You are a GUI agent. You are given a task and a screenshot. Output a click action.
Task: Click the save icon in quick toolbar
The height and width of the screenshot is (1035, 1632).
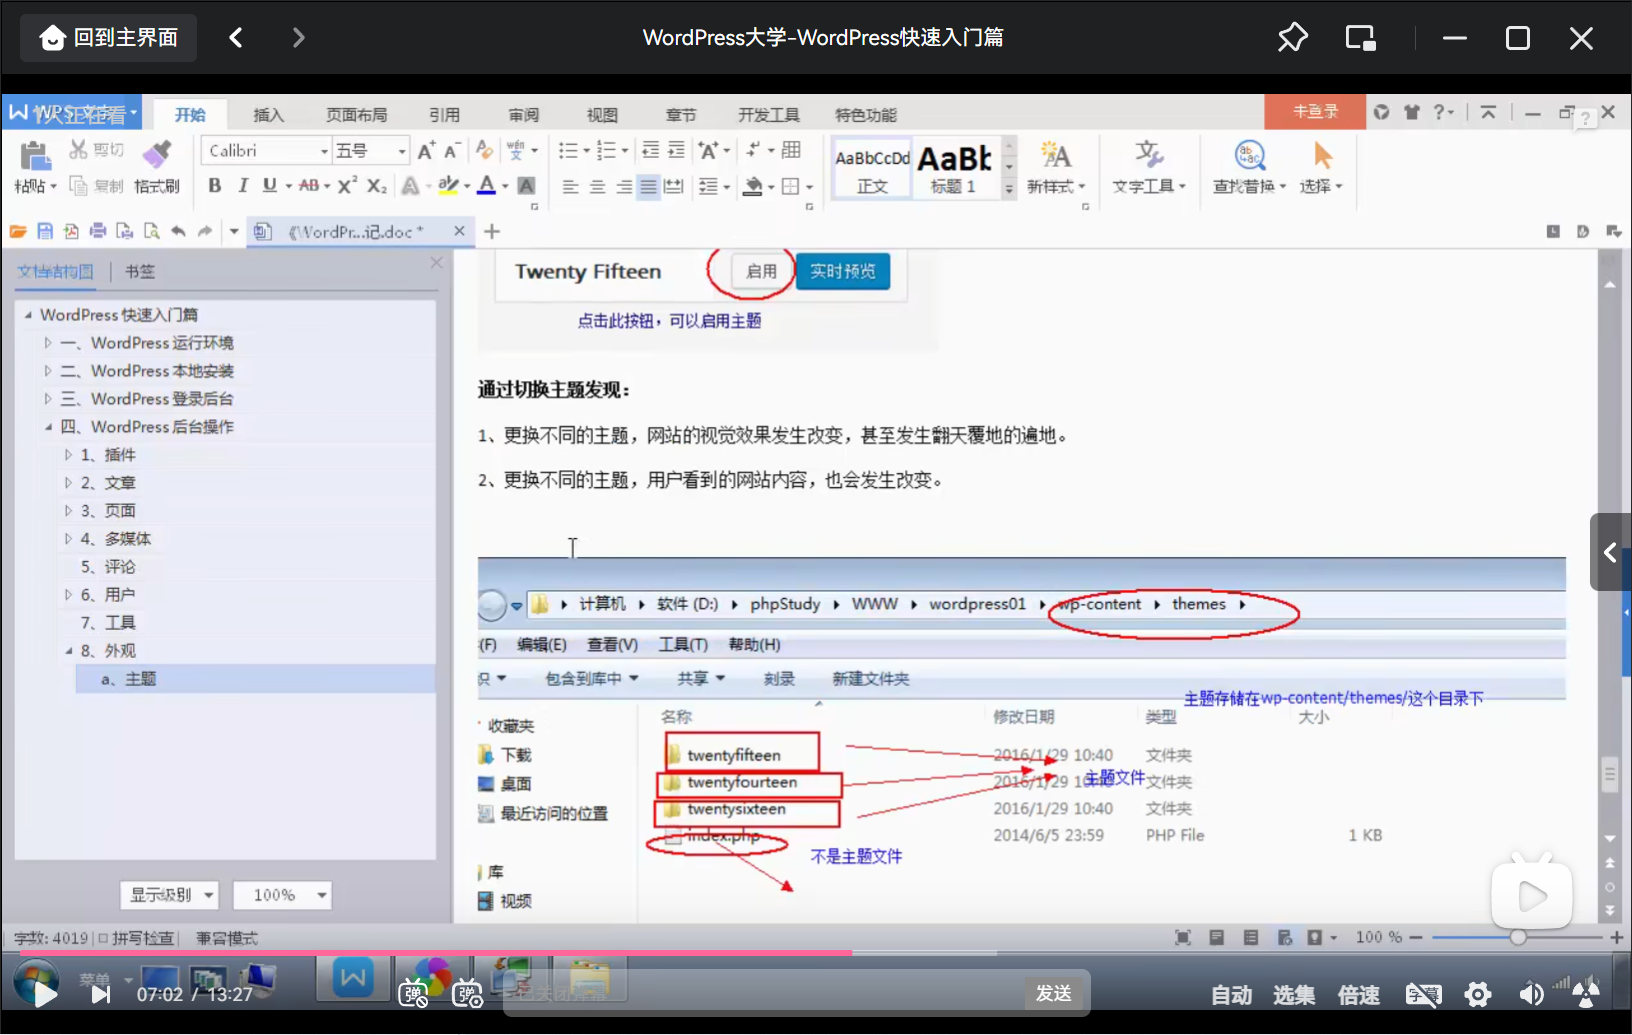point(45,231)
